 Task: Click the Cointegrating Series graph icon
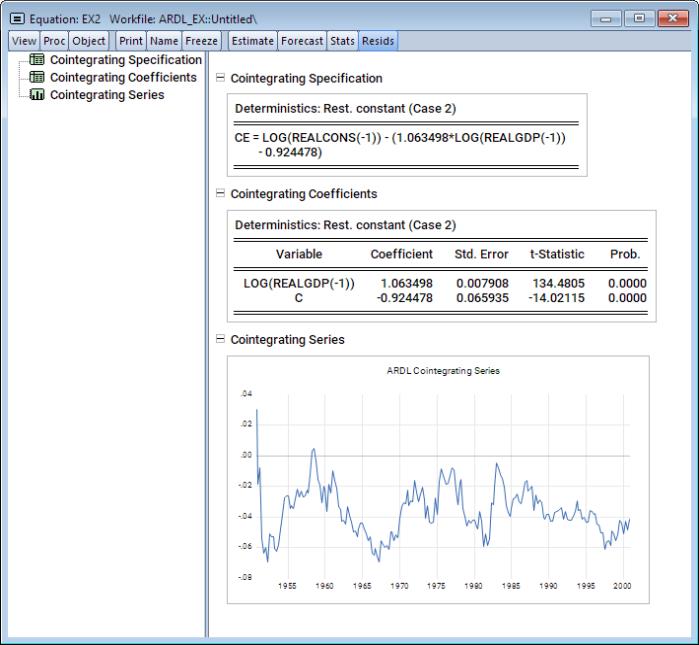coord(37,95)
